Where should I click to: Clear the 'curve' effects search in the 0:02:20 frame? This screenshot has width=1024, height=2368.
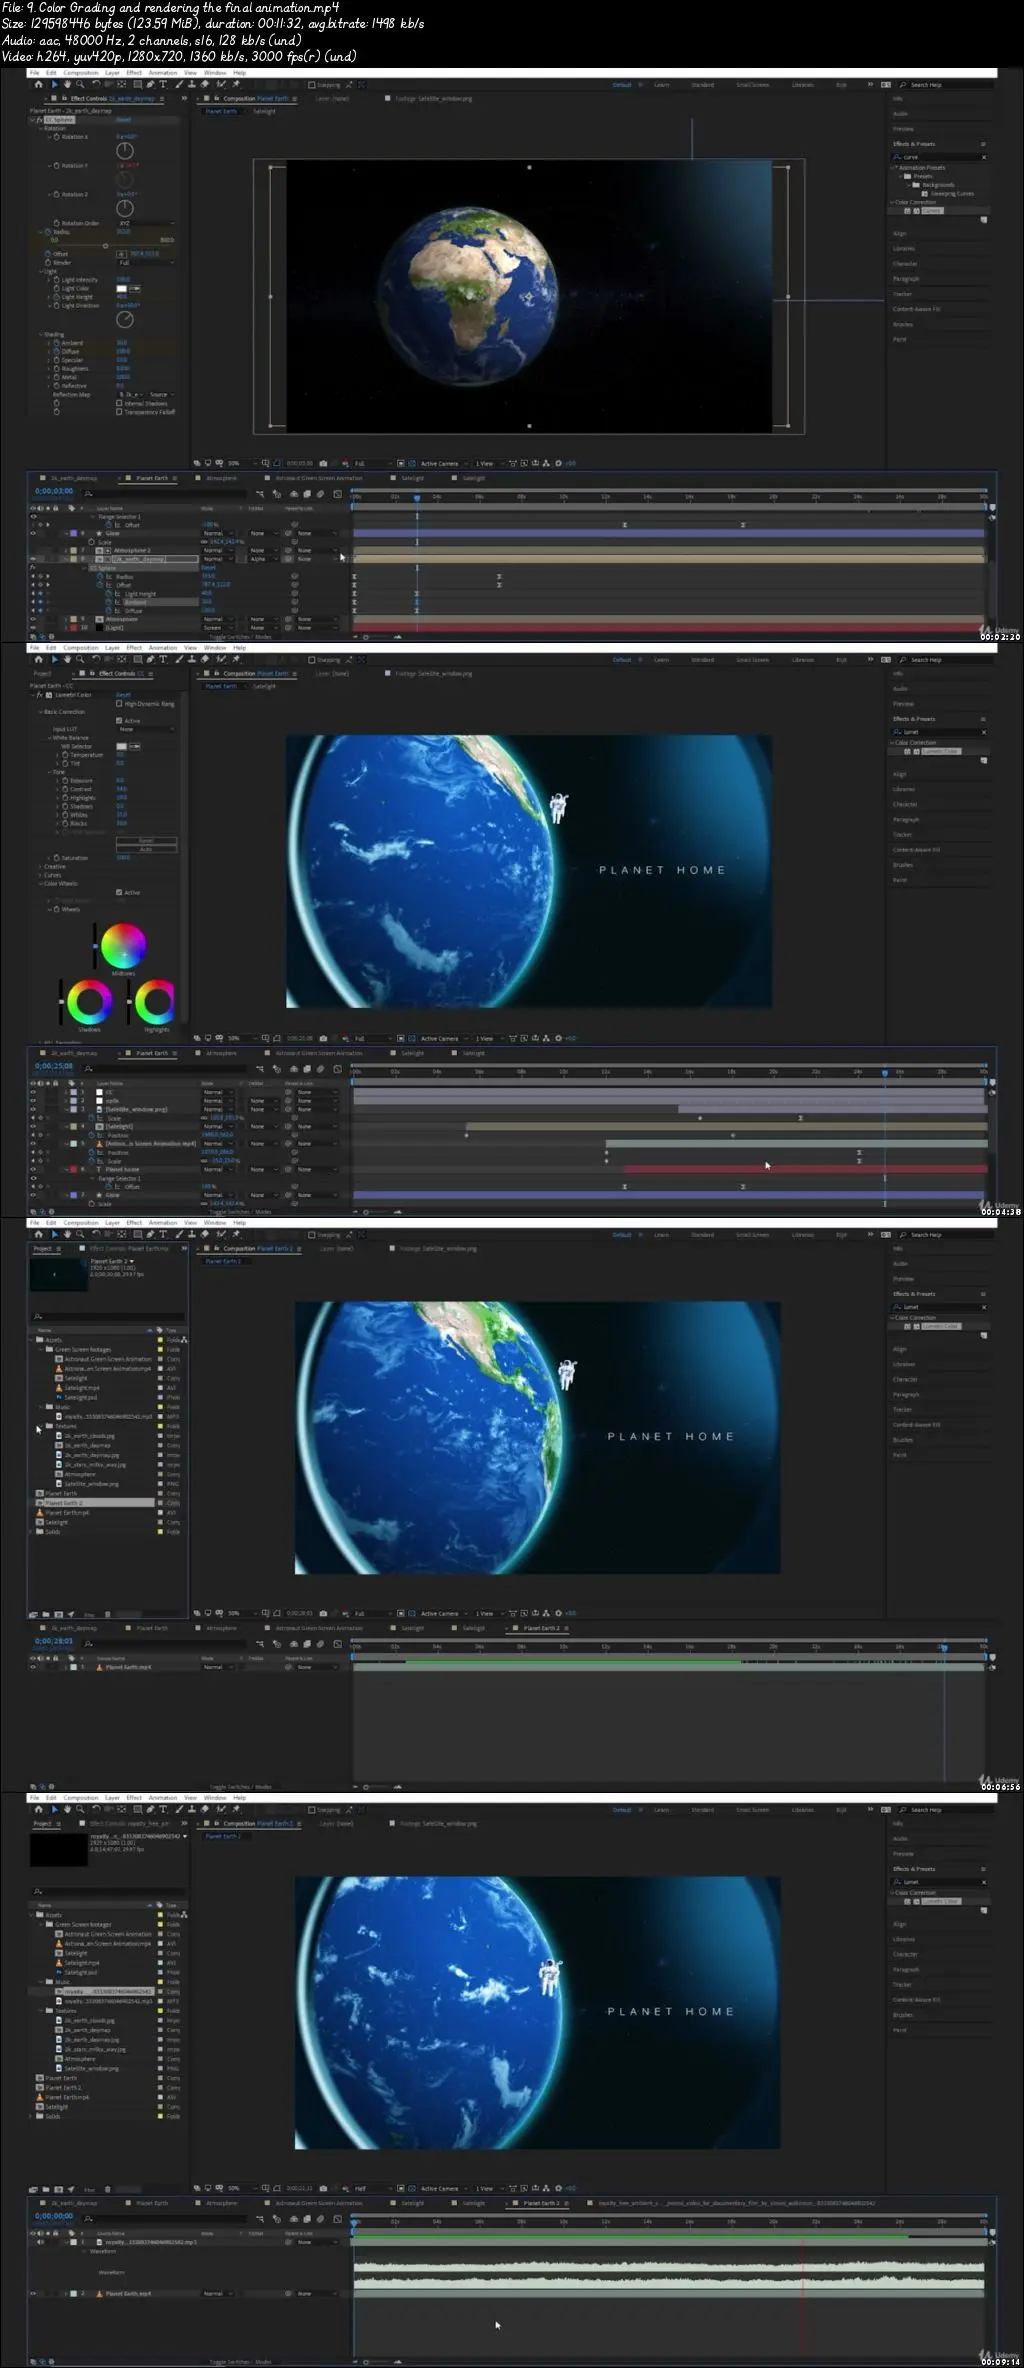coord(983,157)
